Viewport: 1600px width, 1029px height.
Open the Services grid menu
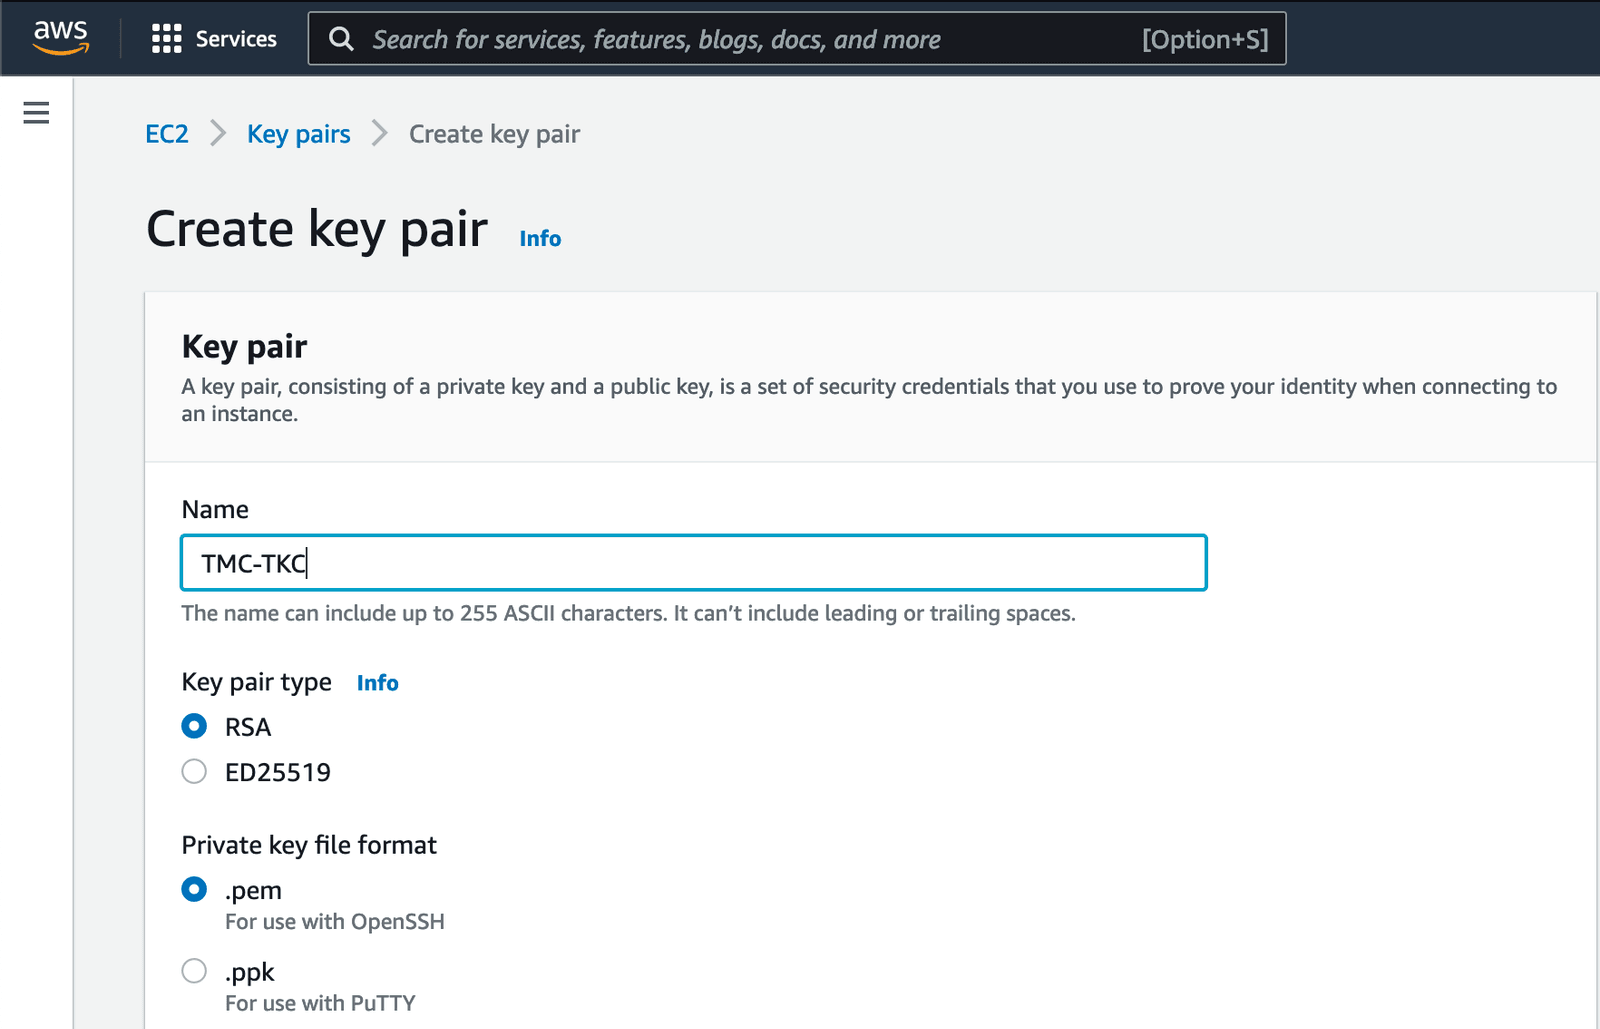166,39
